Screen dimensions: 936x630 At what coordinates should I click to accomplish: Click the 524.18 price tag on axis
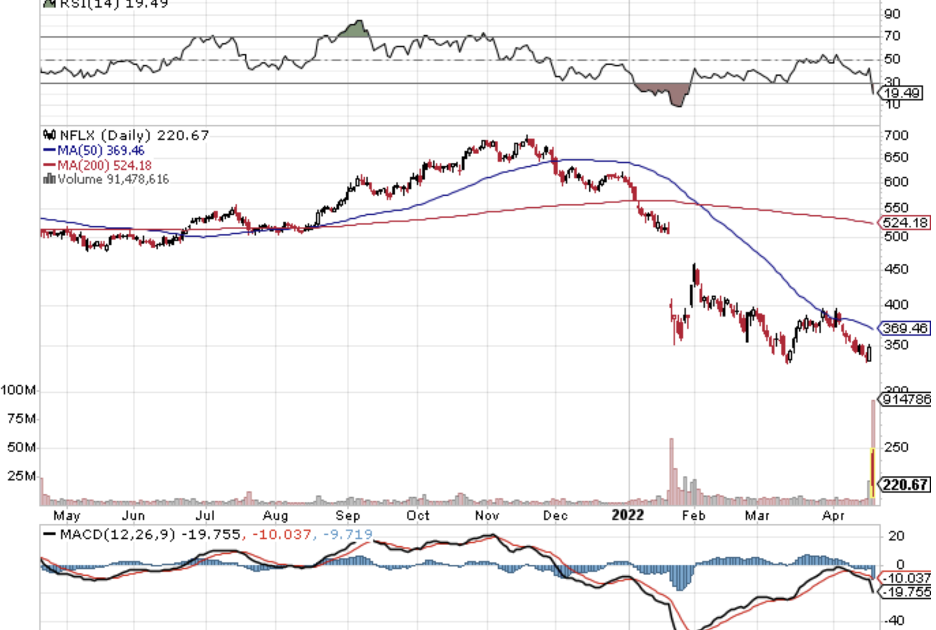(905, 222)
